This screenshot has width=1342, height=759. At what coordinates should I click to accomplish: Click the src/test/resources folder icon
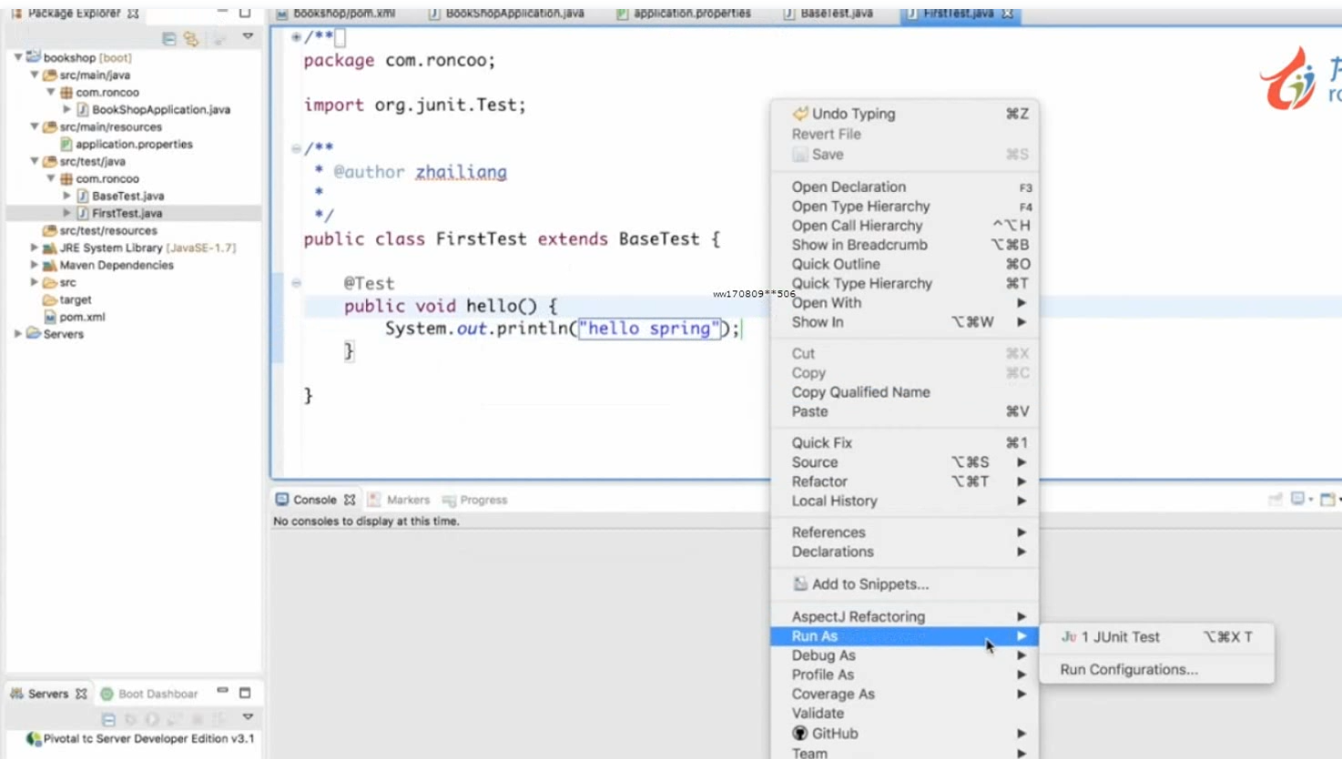(49, 231)
